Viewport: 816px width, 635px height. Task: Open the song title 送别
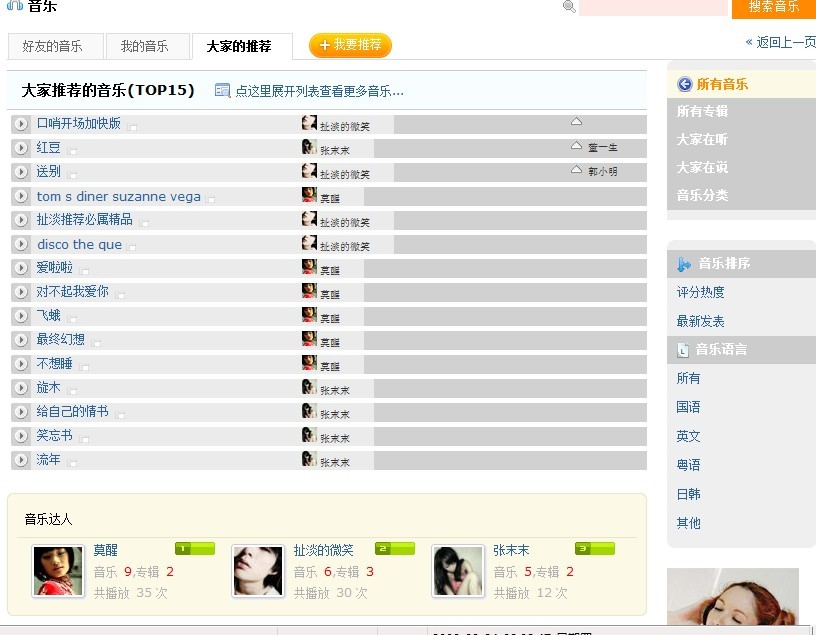(48, 171)
